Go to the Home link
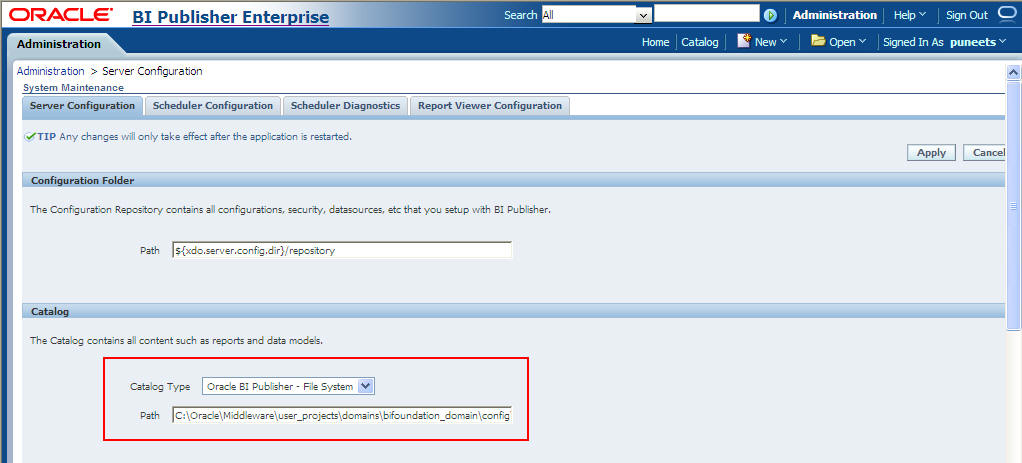The width and height of the screenshot is (1022, 463). [x=655, y=42]
